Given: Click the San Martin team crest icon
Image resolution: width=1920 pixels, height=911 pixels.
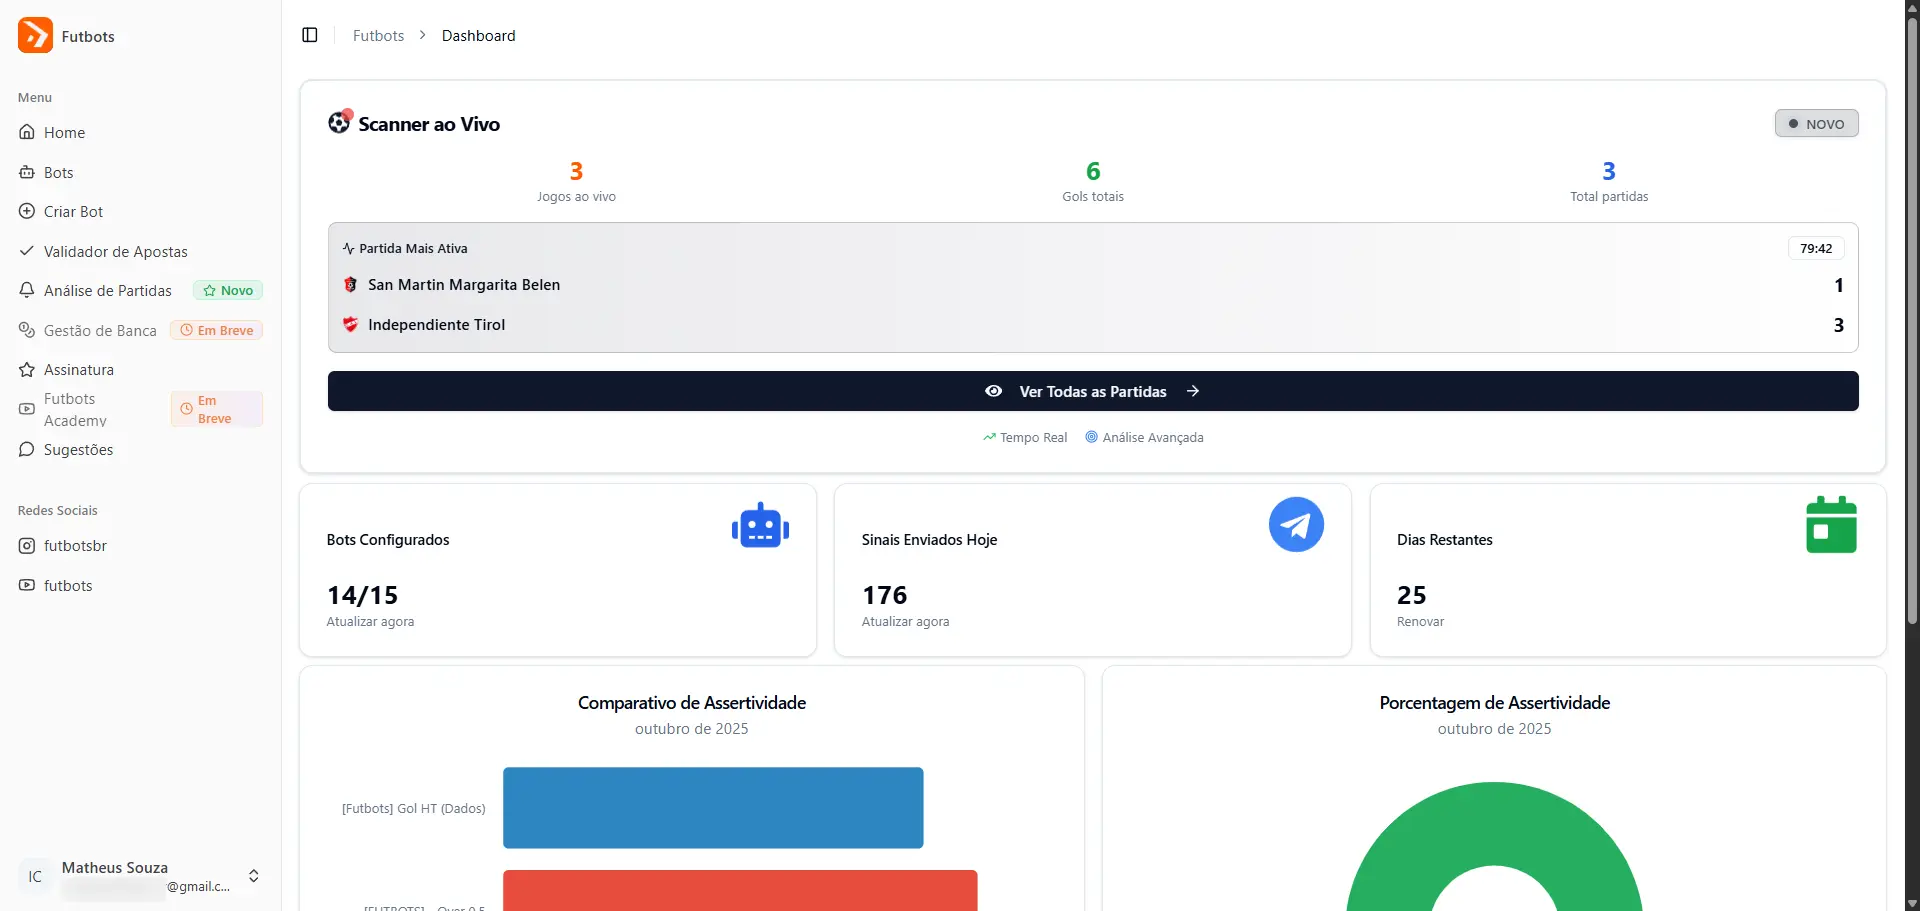Looking at the screenshot, I should click(x=350, y=285).
